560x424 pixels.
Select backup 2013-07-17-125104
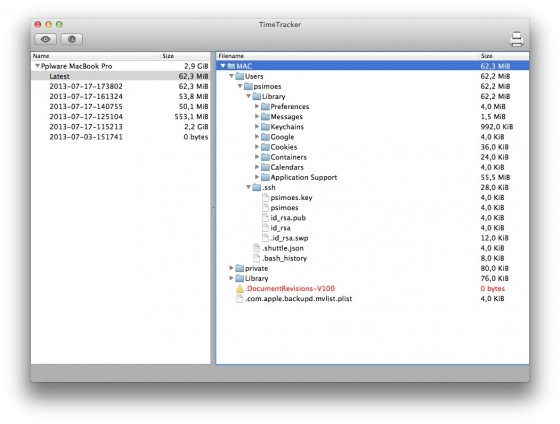pos(121,116)
